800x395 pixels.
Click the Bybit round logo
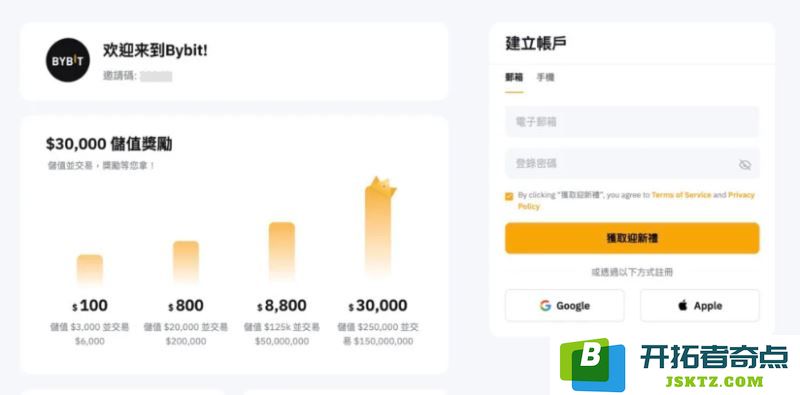pyautogui.click(x=68, y=60)
